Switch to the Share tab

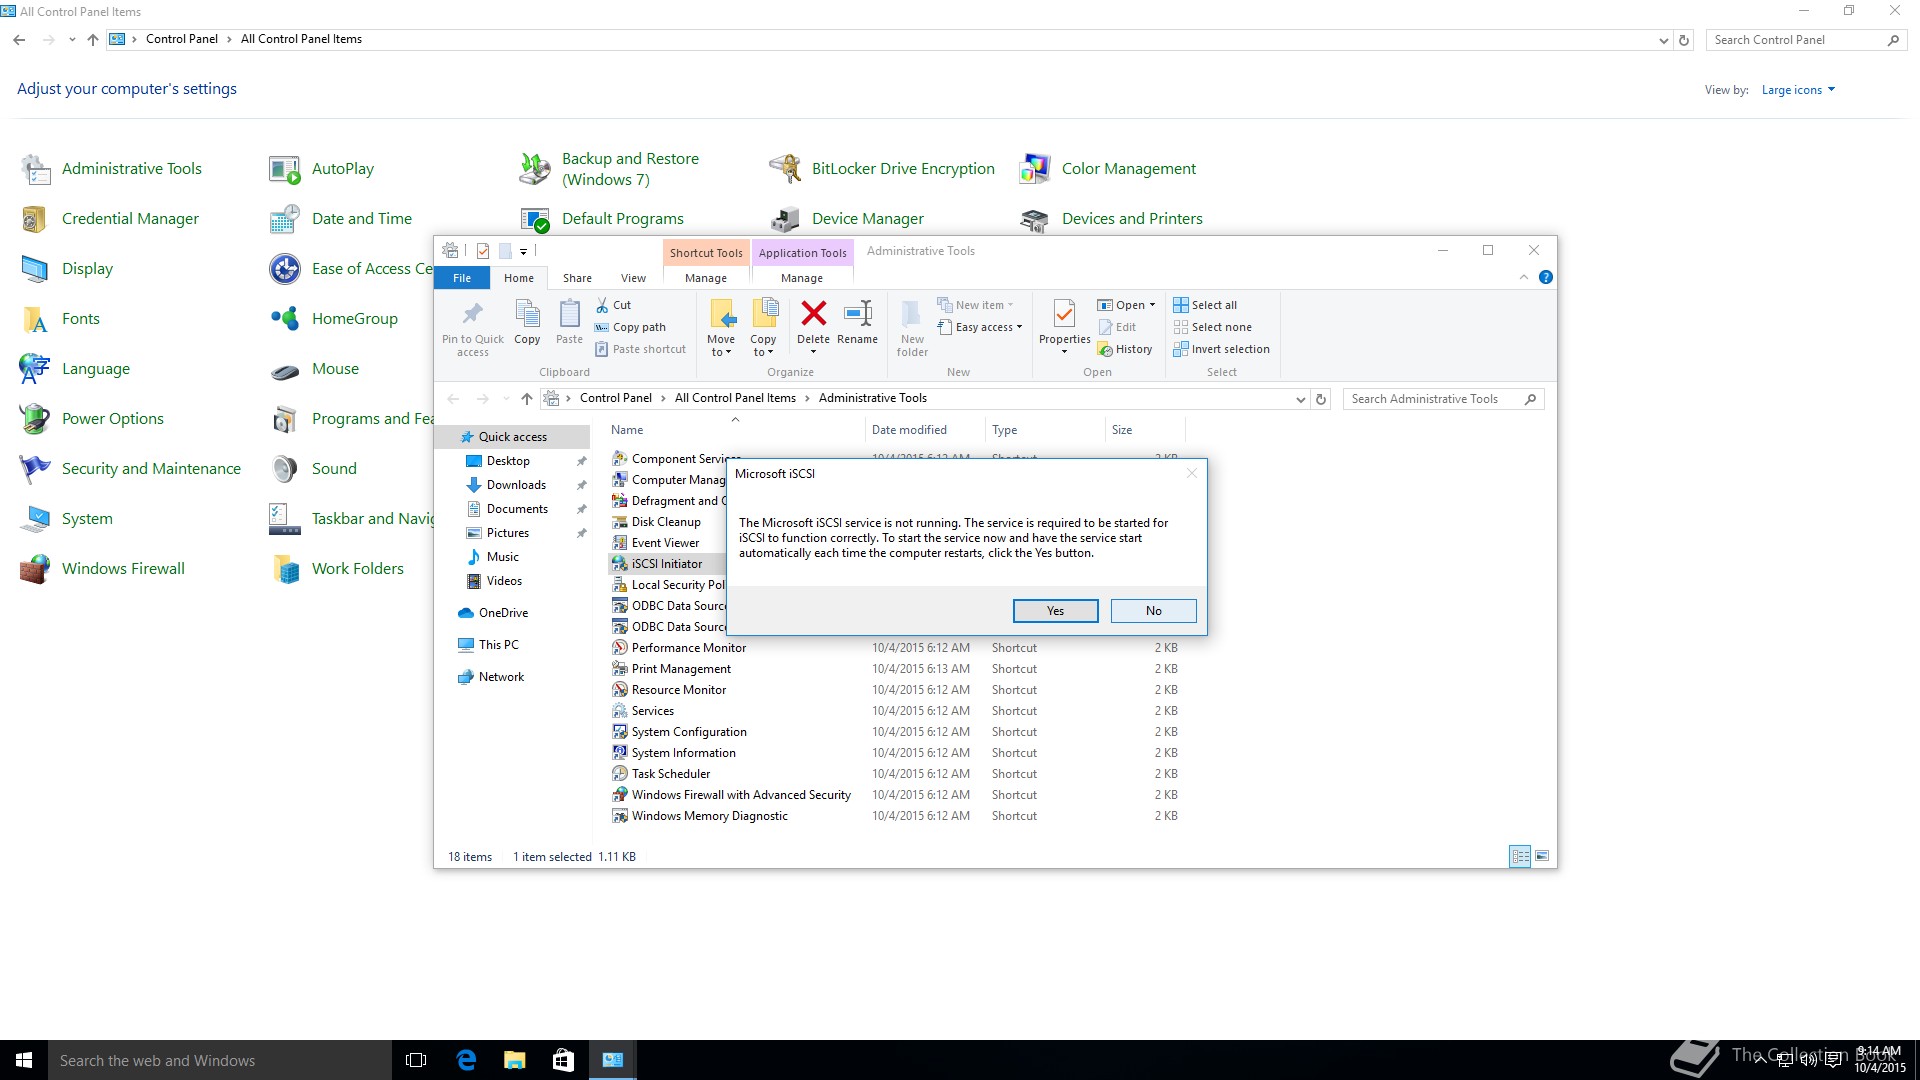coord(577,278)
